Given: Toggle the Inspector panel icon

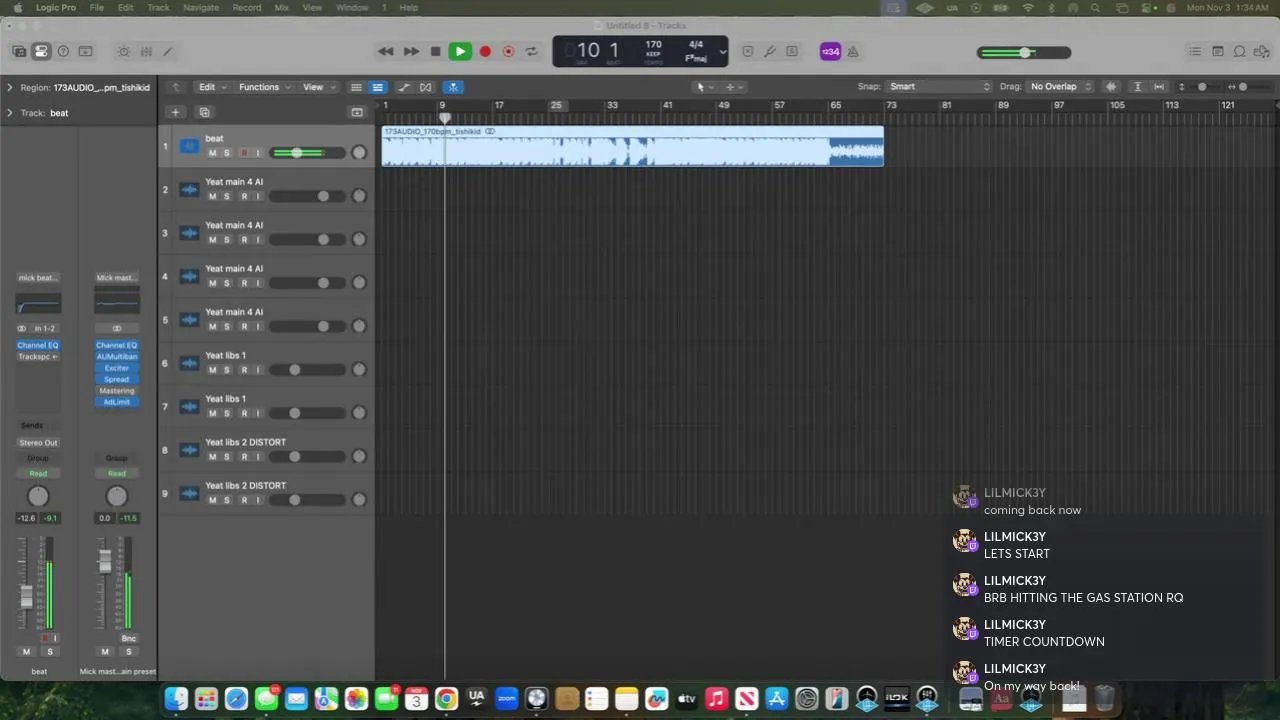Looking at the screenshot, I should coord(41,51).
